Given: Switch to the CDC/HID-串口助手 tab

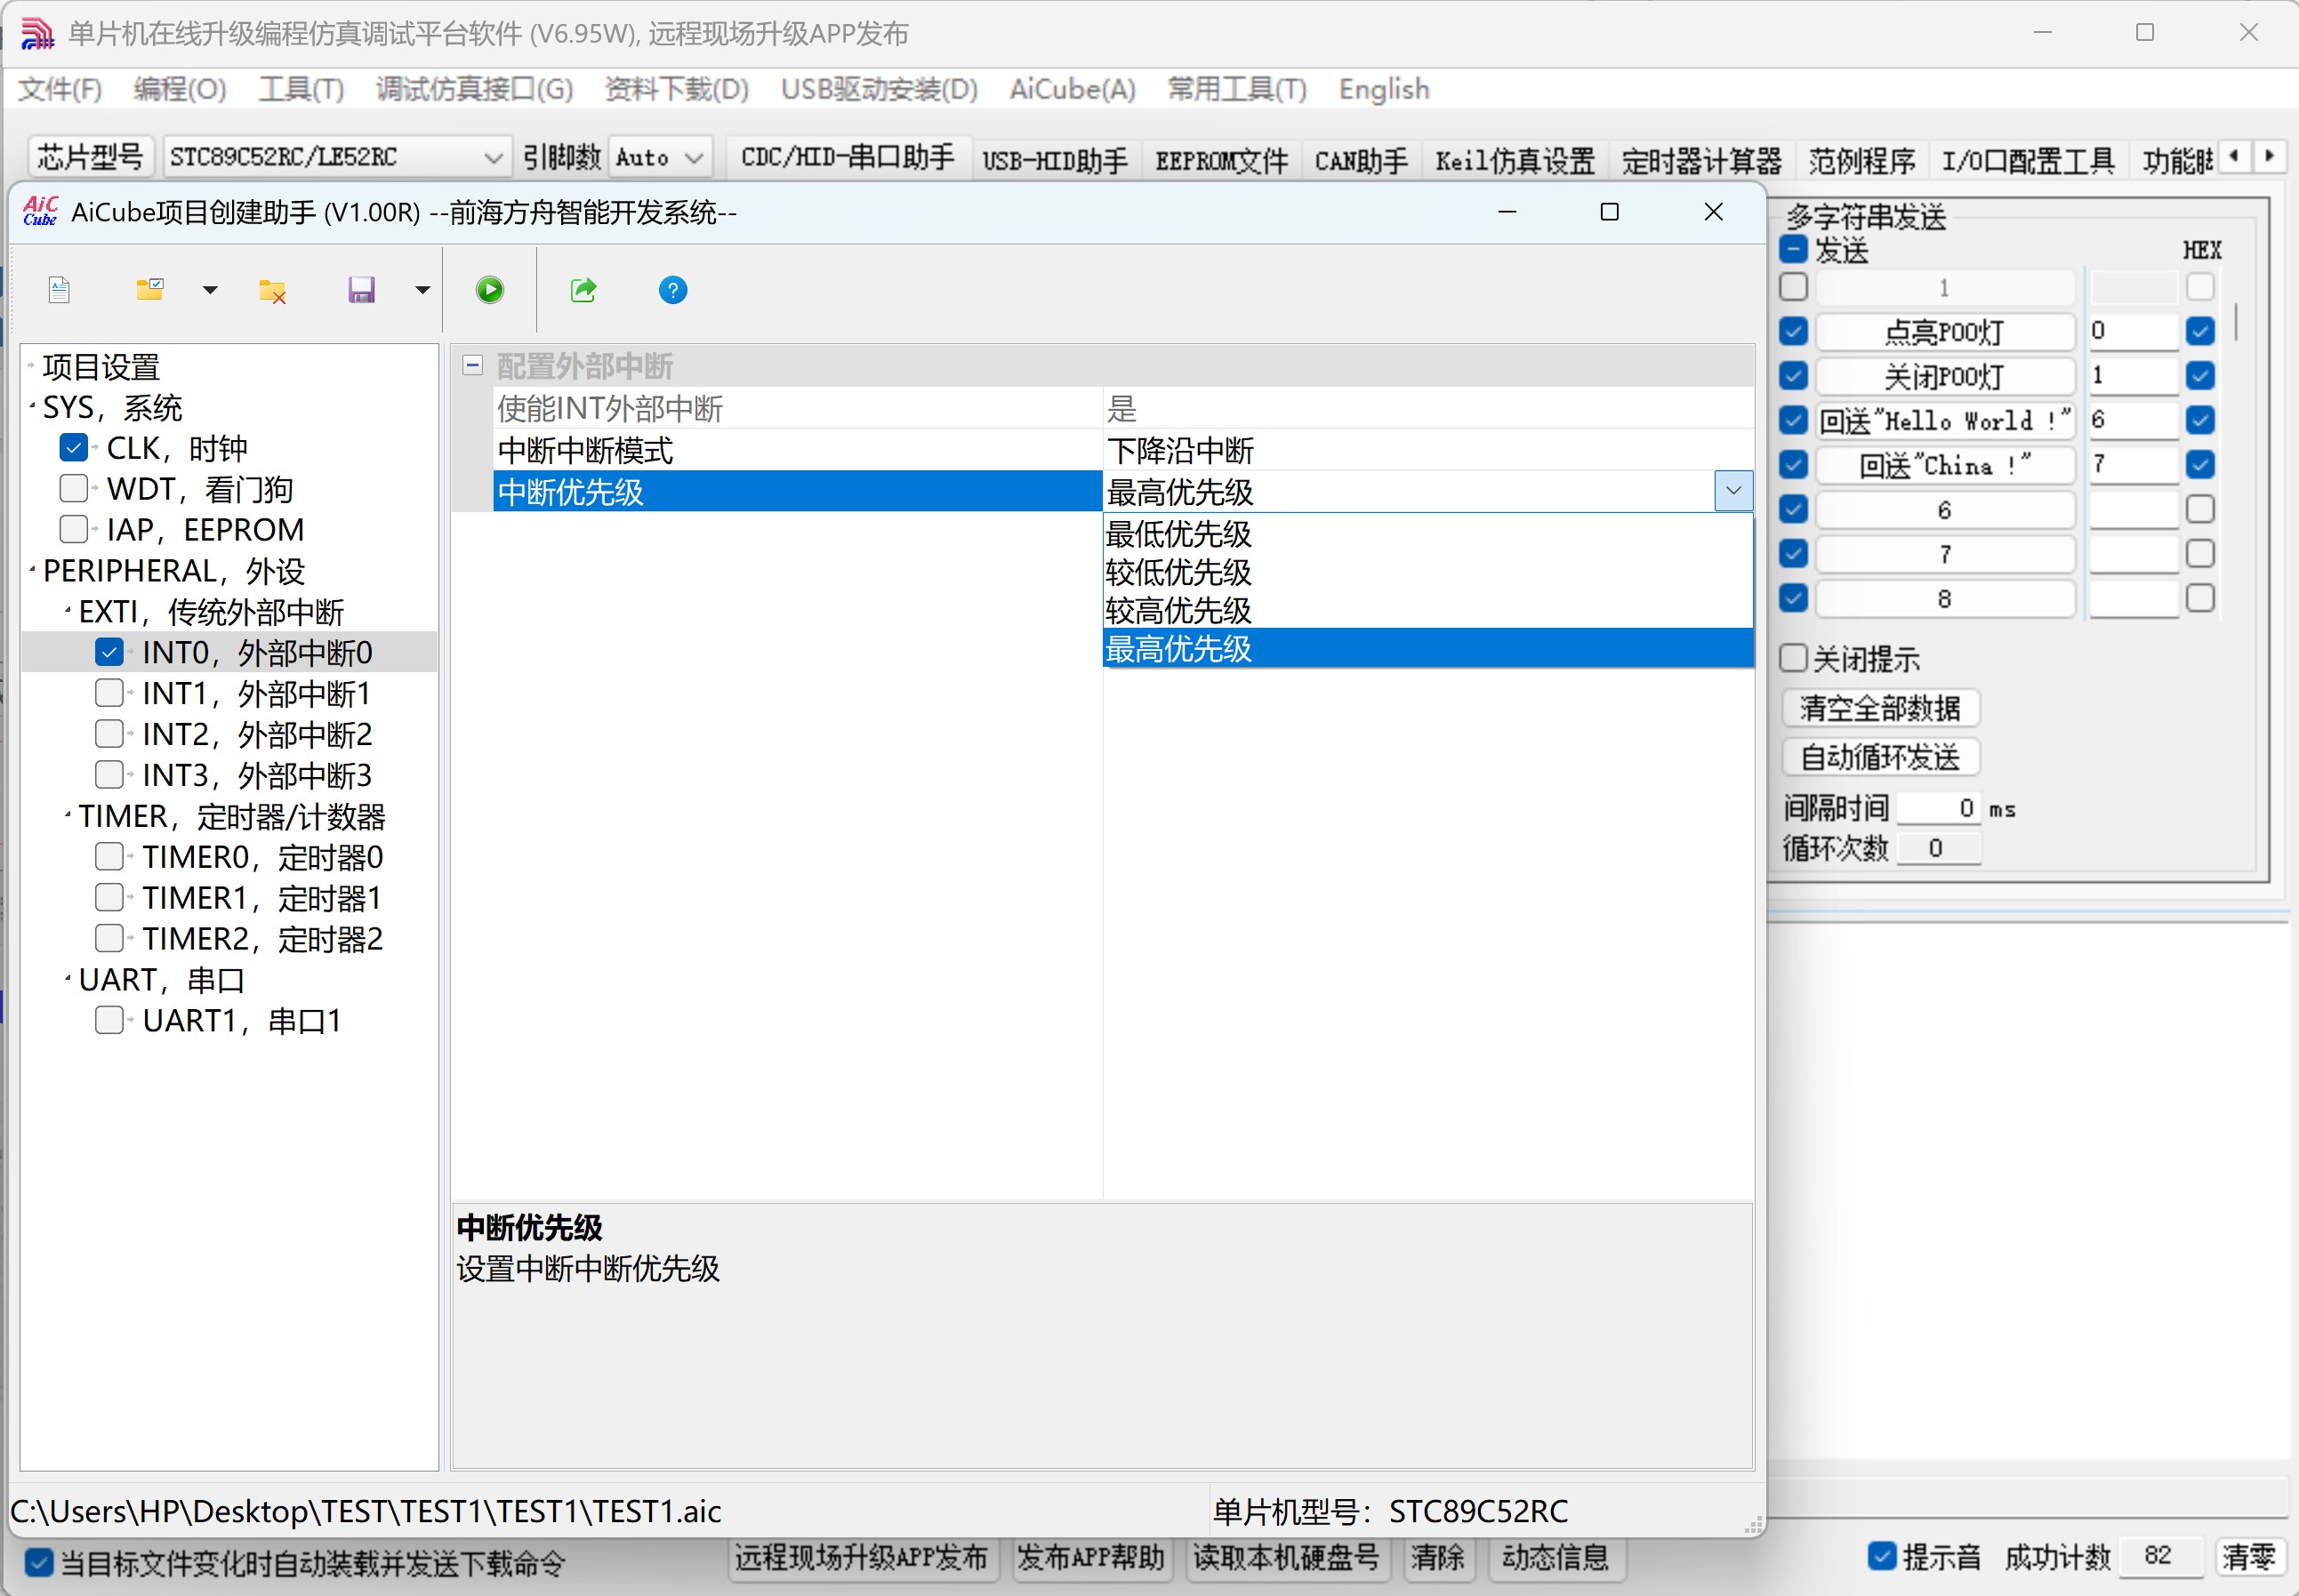Looking at the screenshot, I should tap(848, 158).
